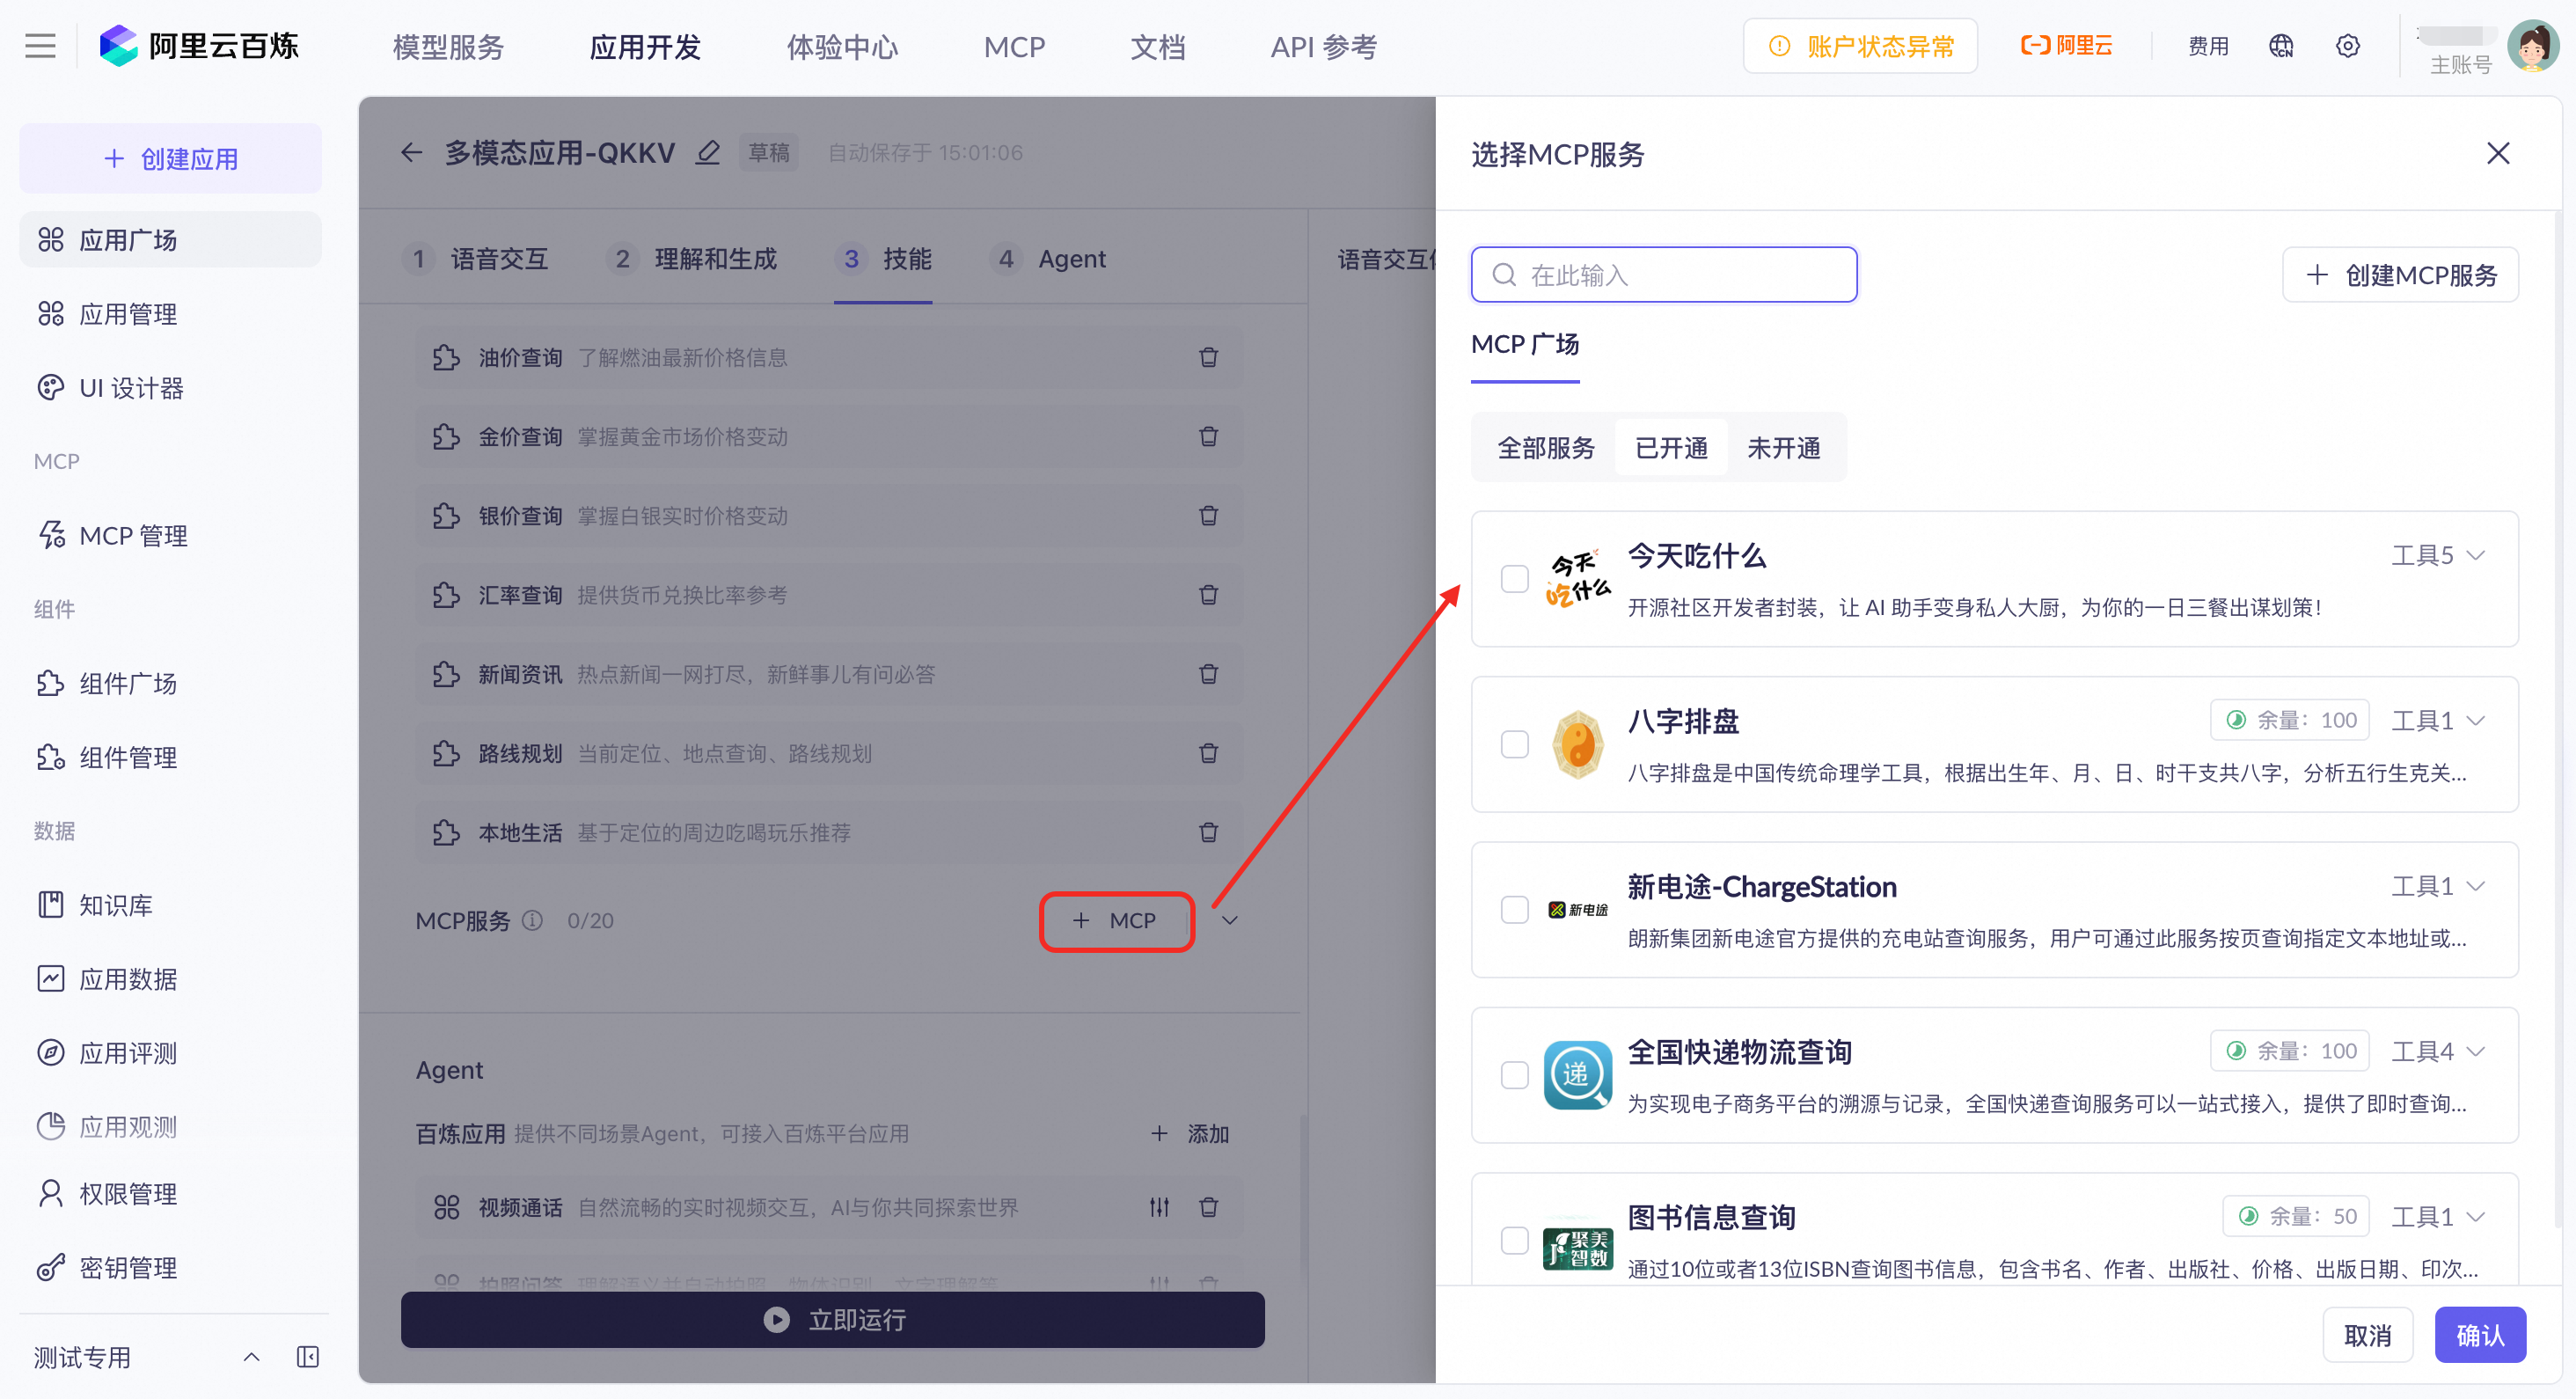
Task: Collapse the sidebar panel icon
Action: click(308, 1356)
